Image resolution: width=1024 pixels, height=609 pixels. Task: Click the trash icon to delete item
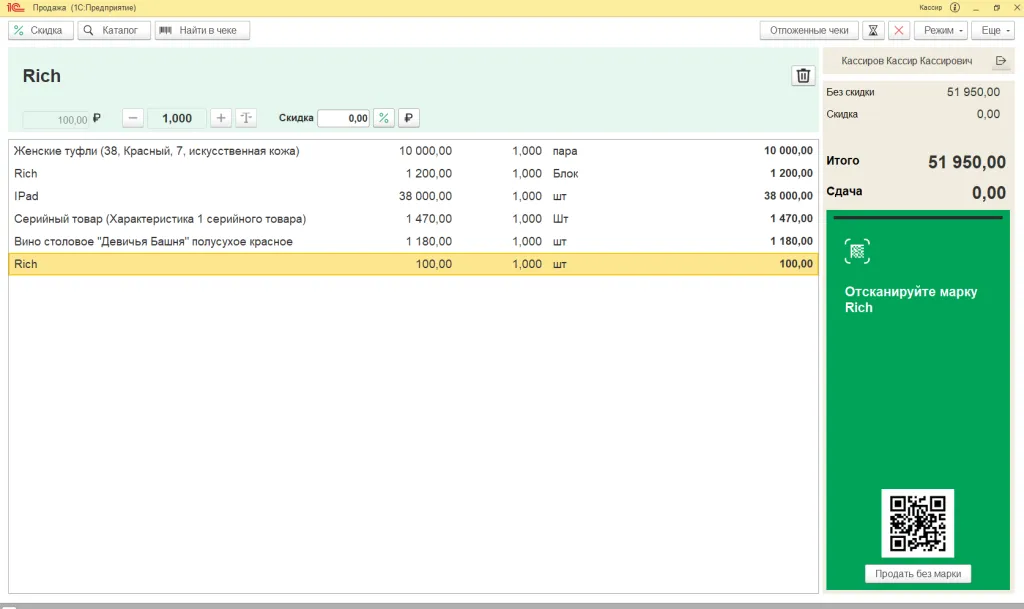click(x=803, y=76)
